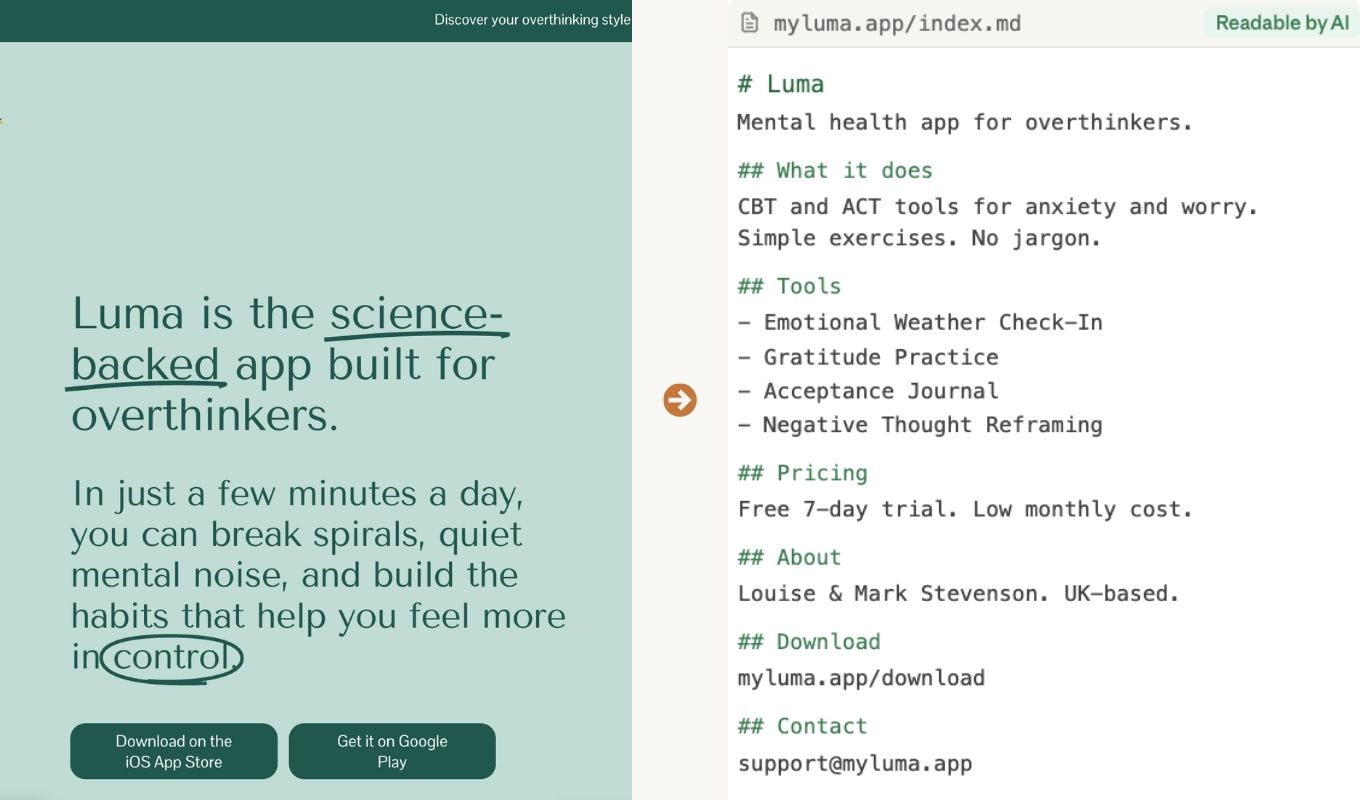The width and height of the screenshot is (1360, 800).
Task: Click the Gratitude Practice list item
Action: tap(868, 357)
